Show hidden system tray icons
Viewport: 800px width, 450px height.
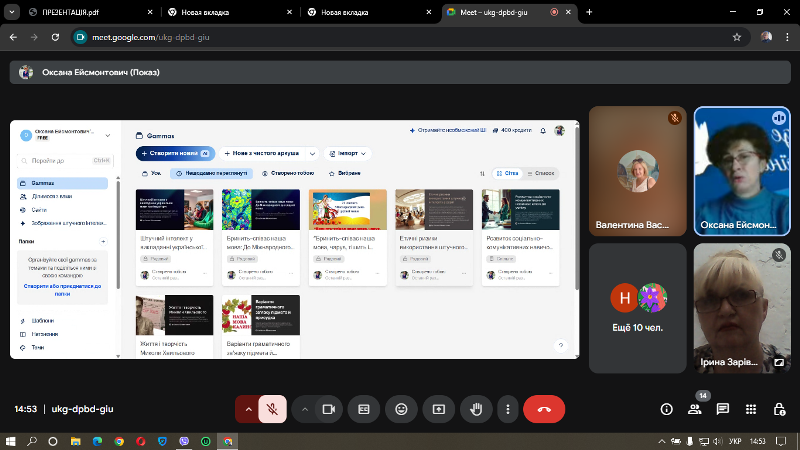[662, 441]
